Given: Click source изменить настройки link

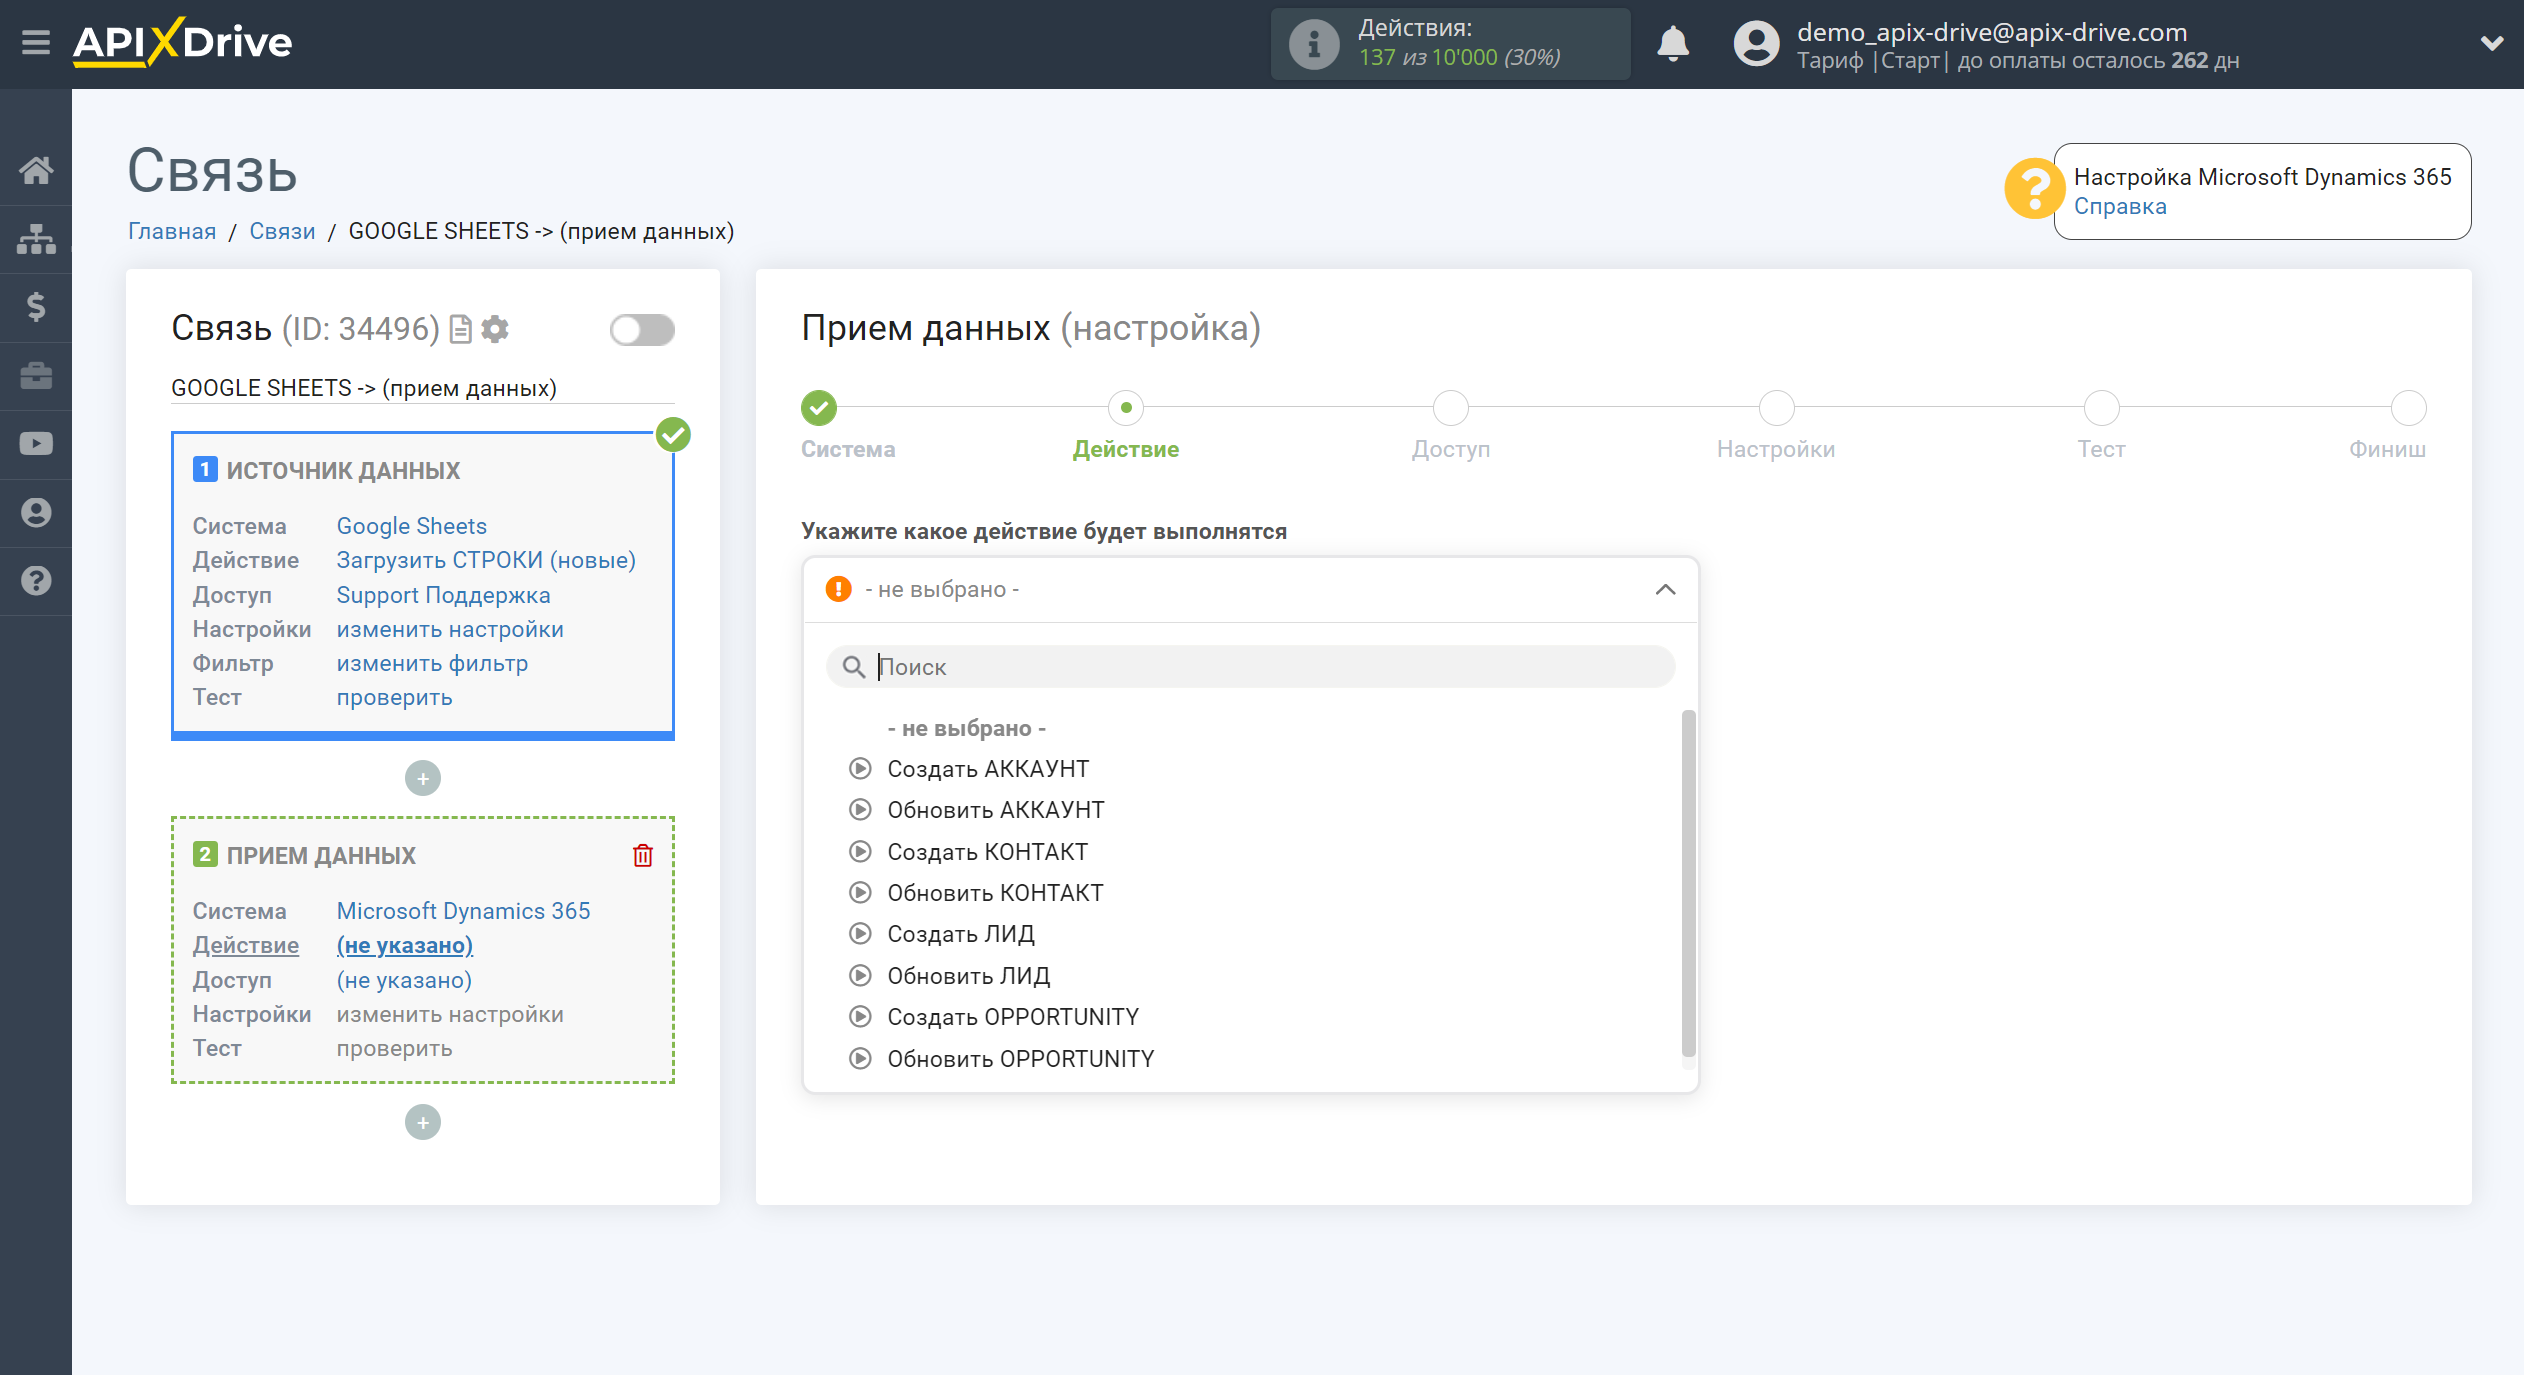Looking at the screenshot, I should (450, 629).
